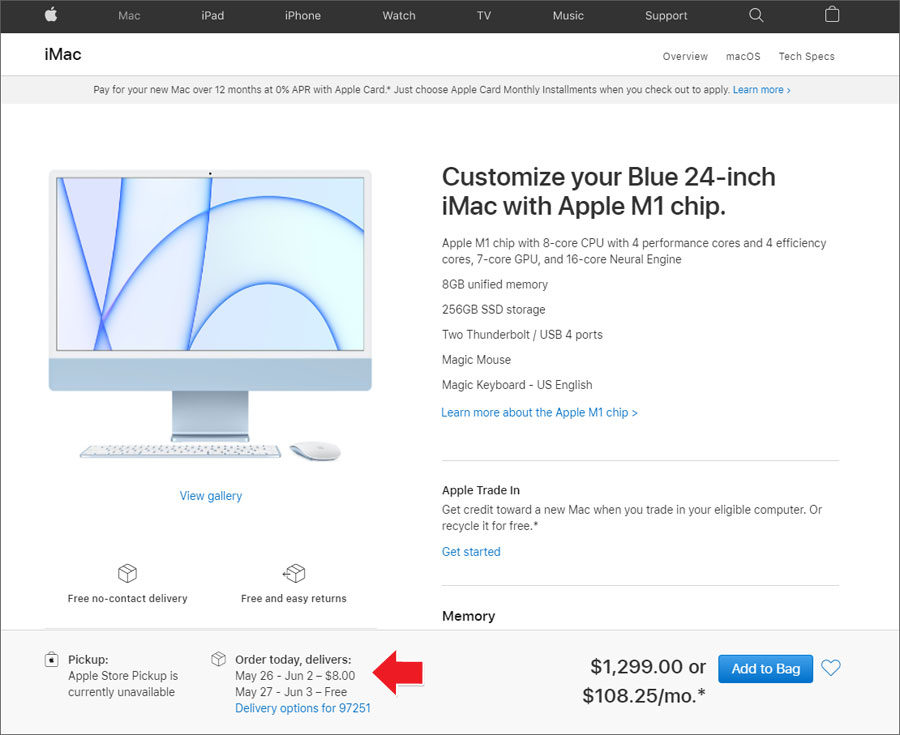Click the $108.25/mo. installment text
This screenshot has width=900, height=735.
point(644,695)
